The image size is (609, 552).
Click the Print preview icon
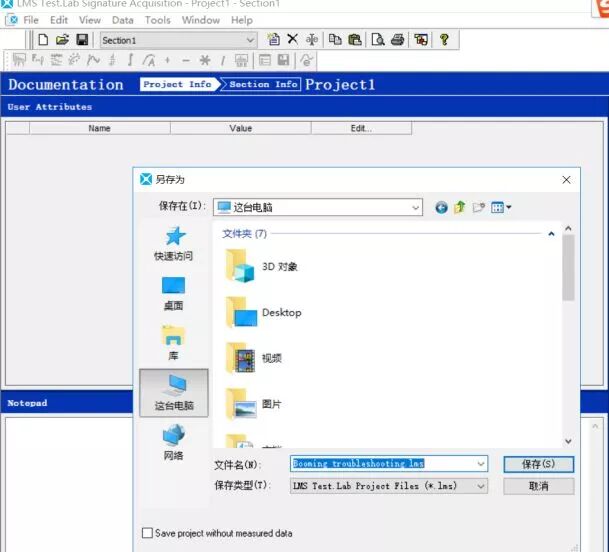[378, 40]
